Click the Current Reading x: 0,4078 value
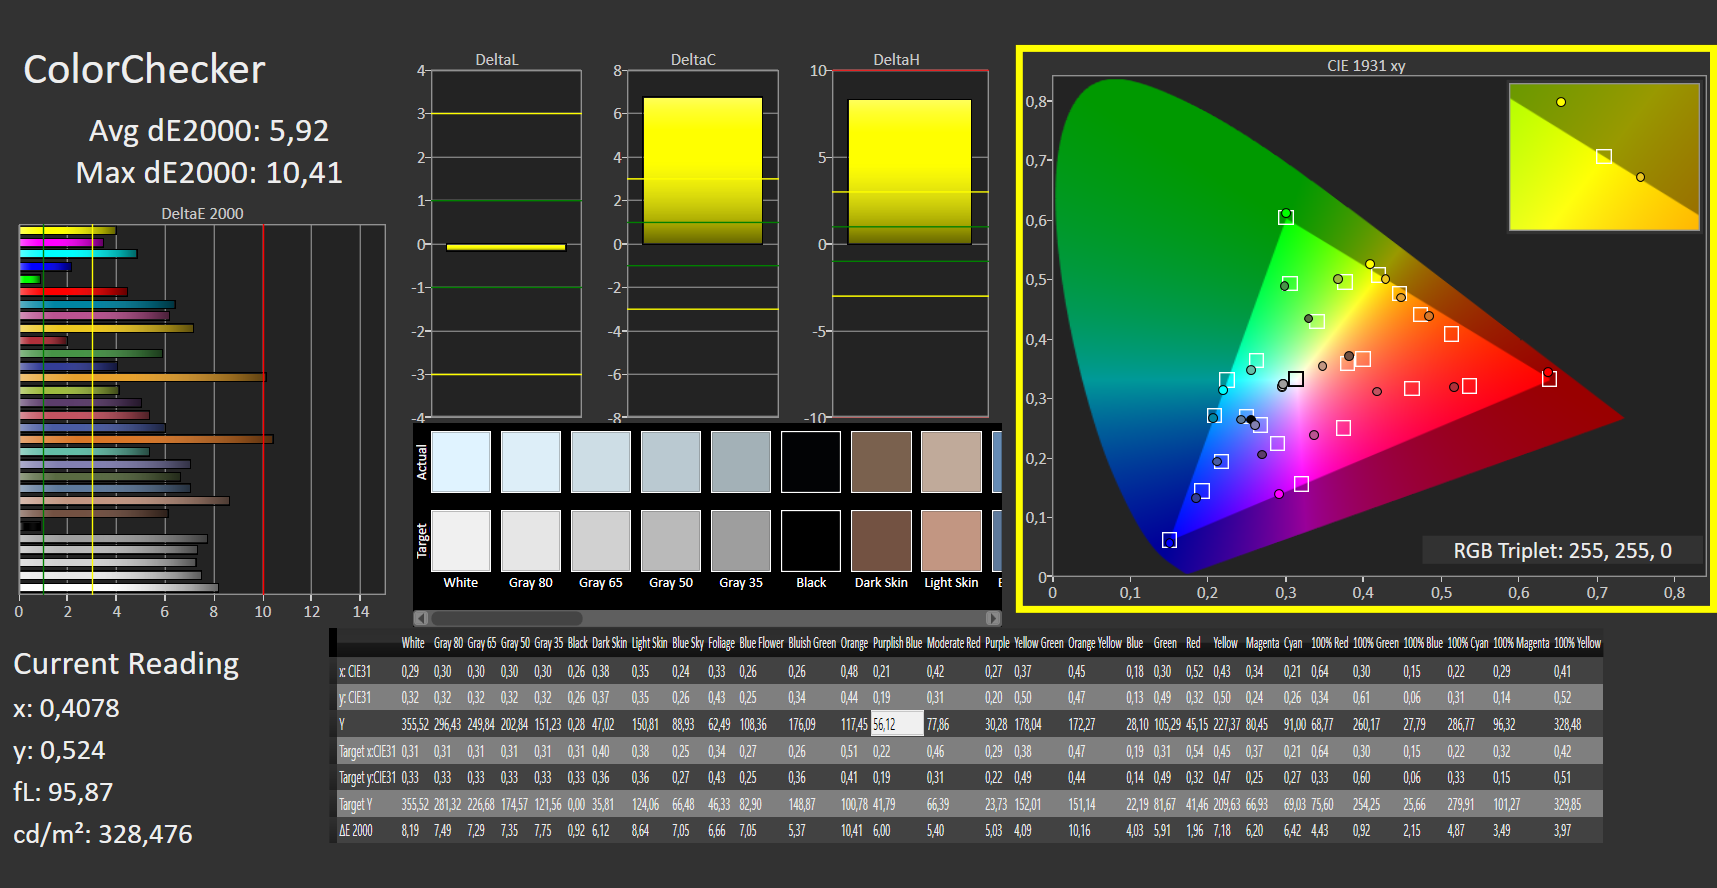This screenshot has height=888, width=1717. pos(66,708)
